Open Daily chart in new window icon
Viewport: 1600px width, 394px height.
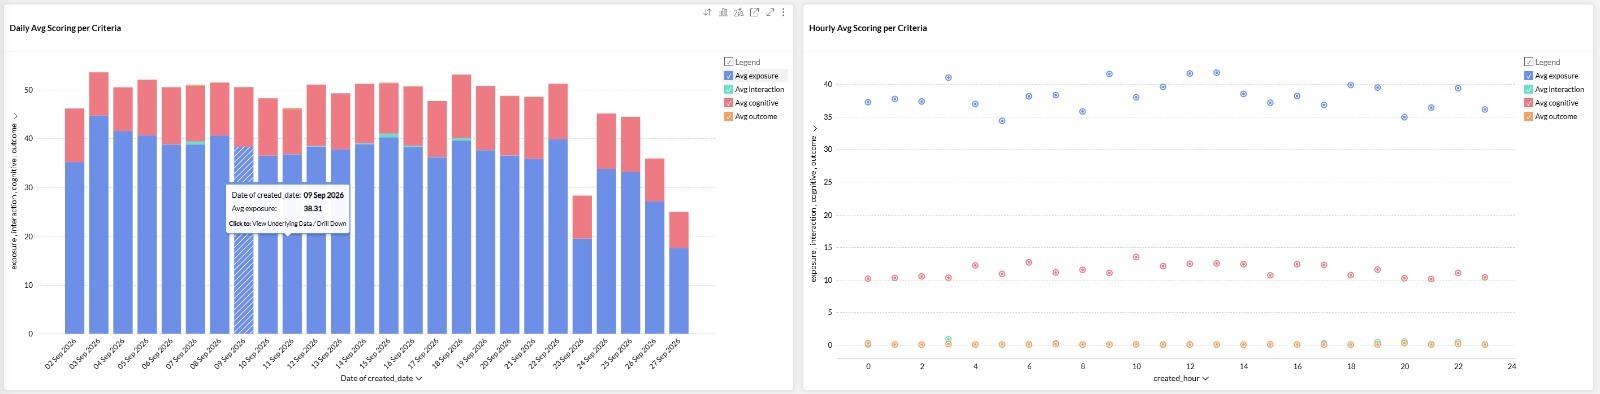[754, 12]
